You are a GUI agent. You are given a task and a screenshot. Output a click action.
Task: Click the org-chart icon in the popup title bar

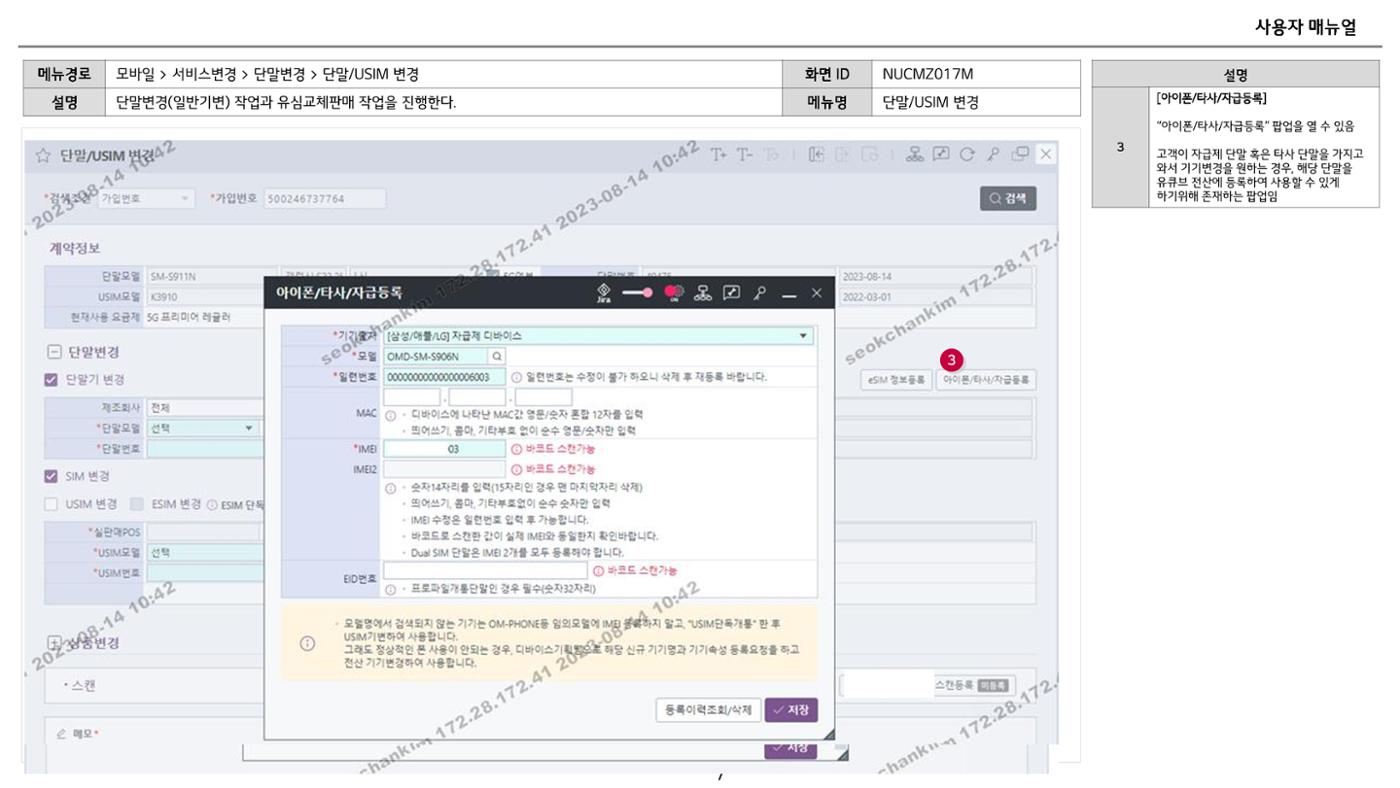(x=704, y=293)
